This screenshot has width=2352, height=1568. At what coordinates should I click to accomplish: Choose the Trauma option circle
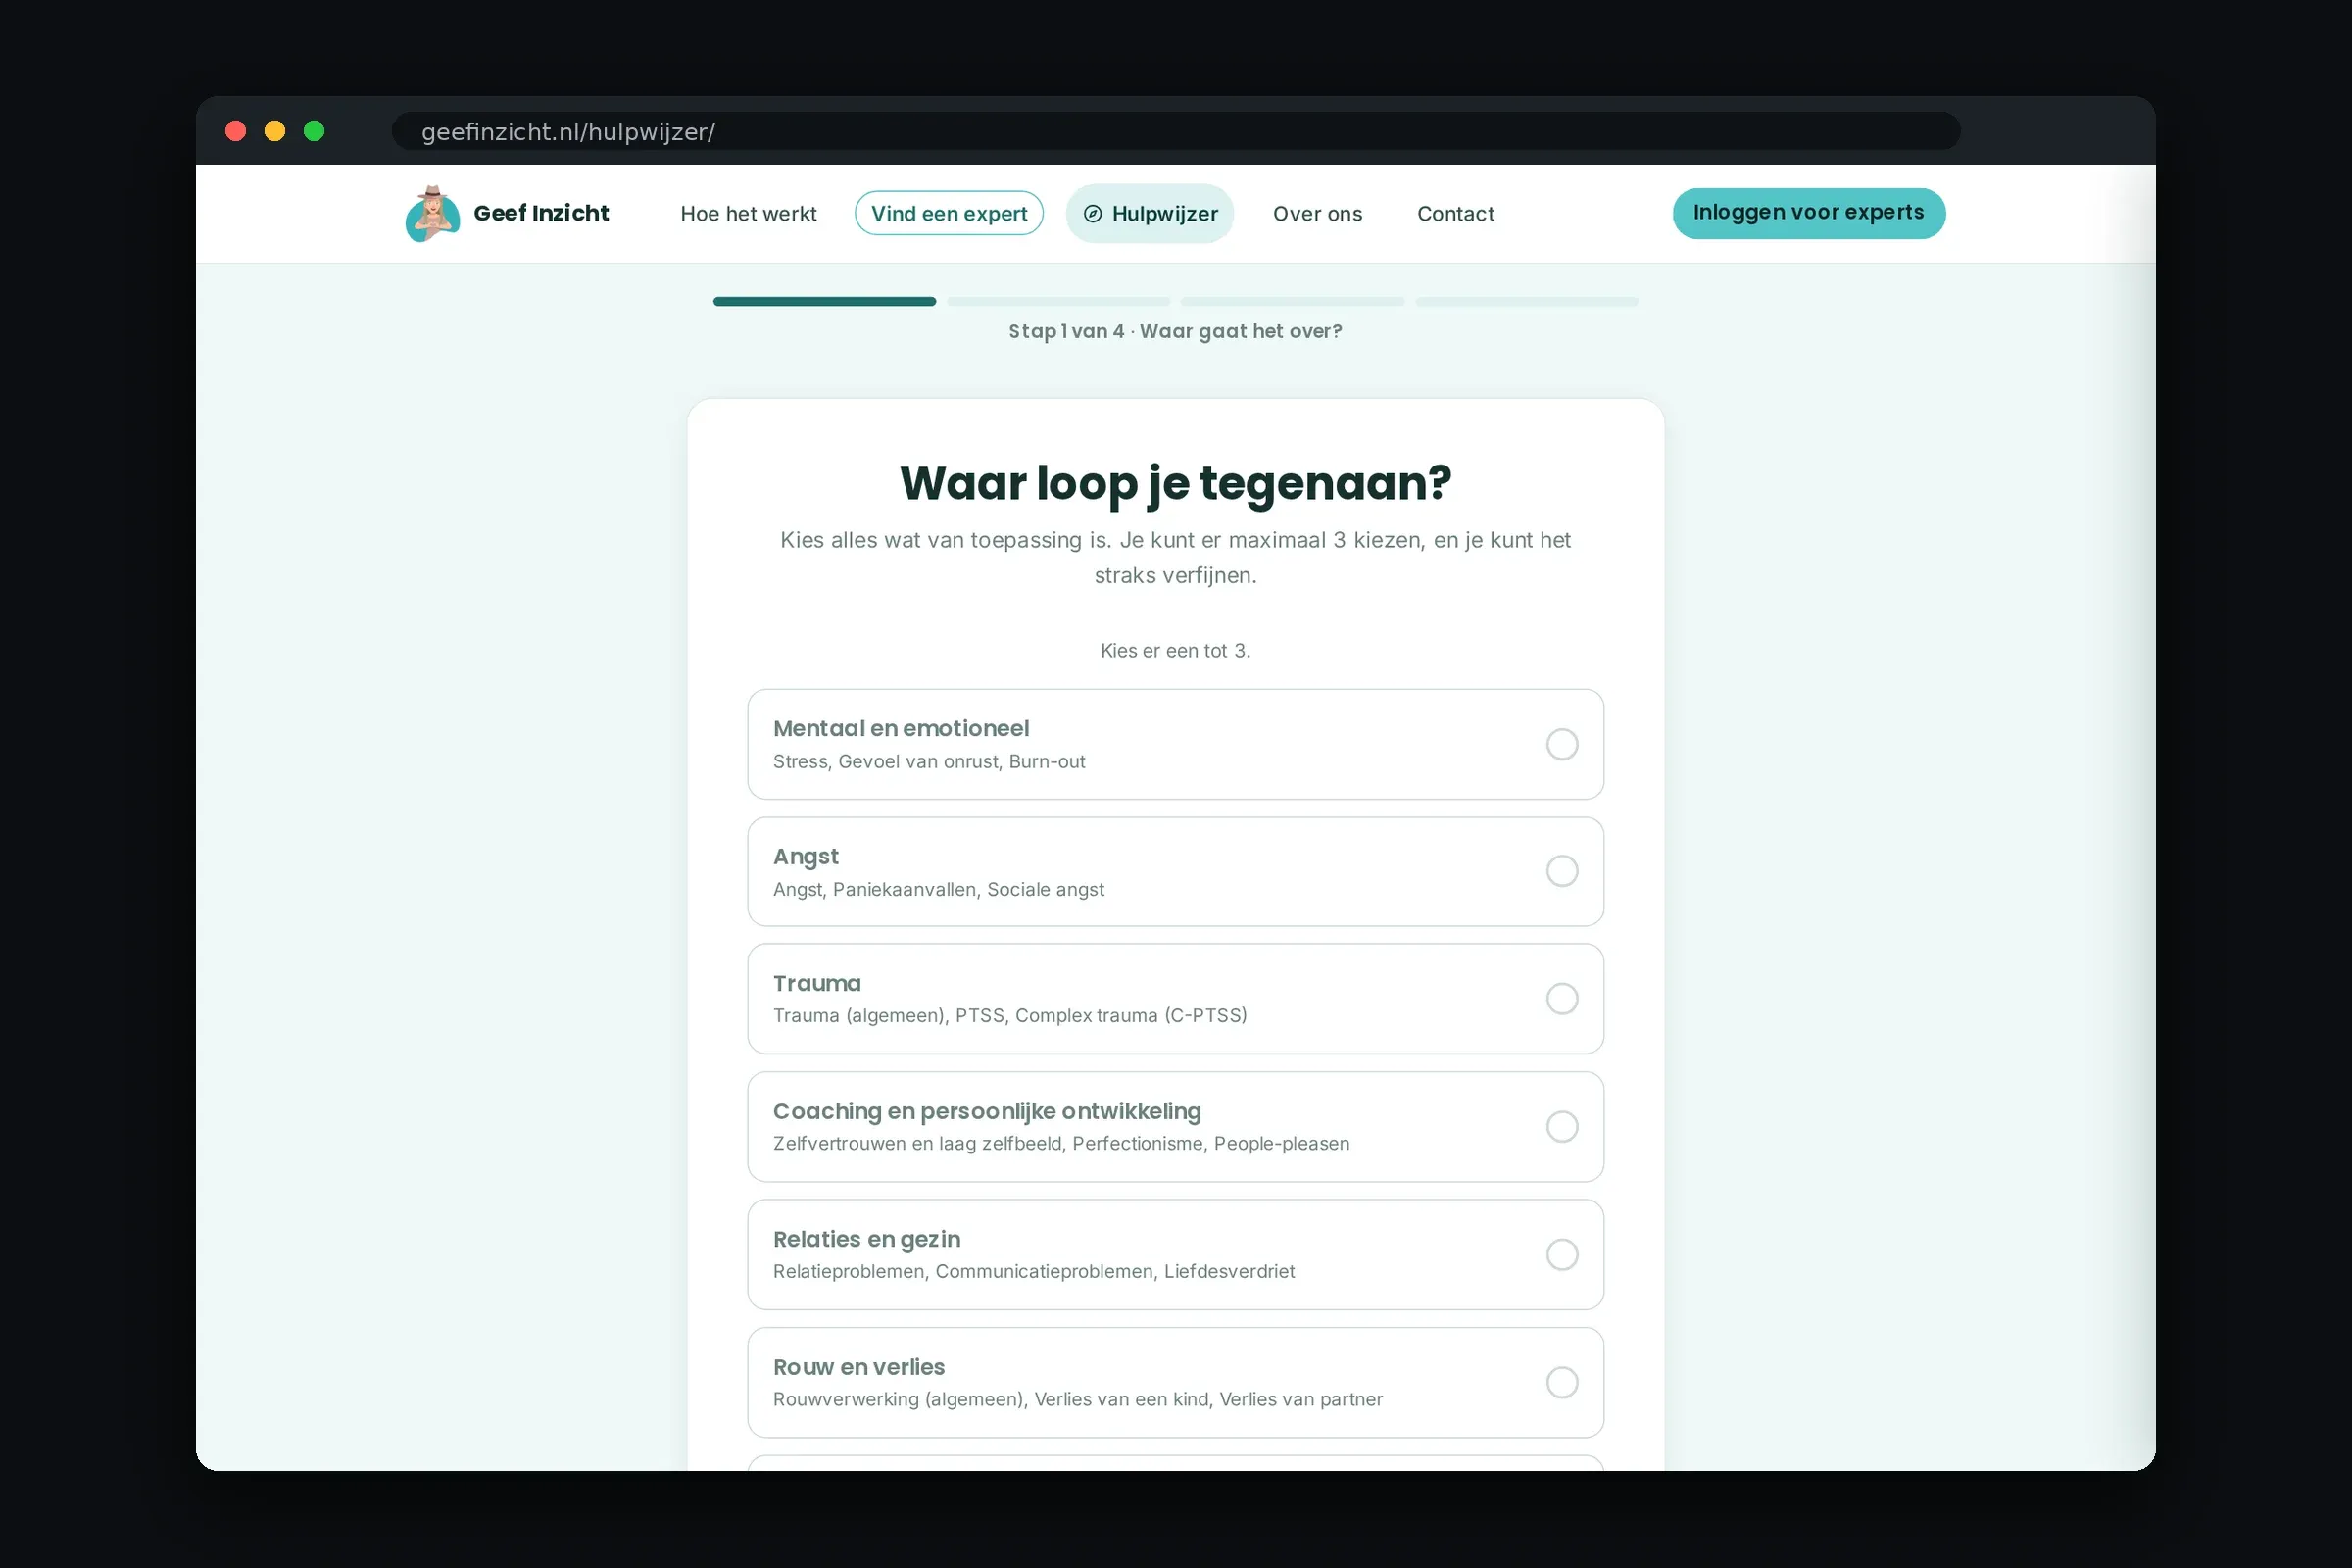tap(1562, 999)
